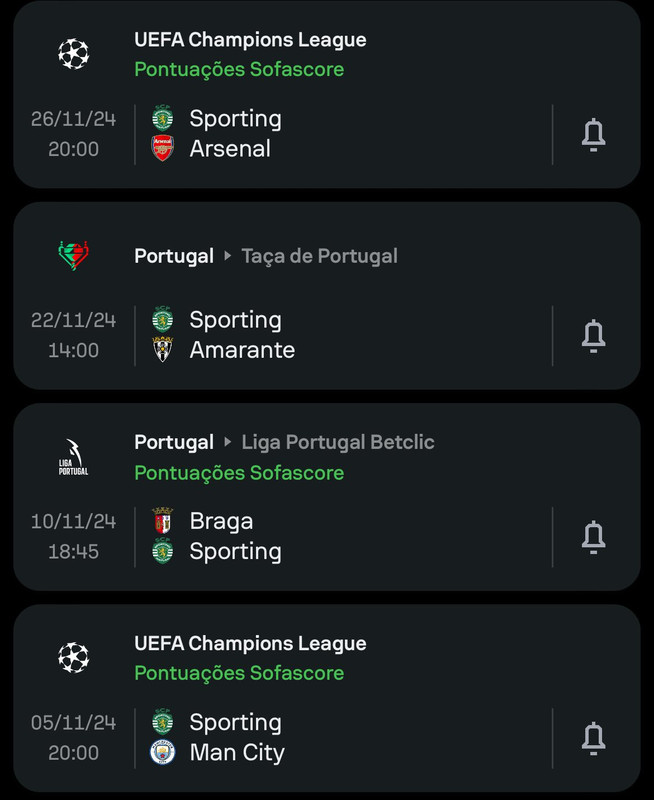Open the Liga Portugal Betclic competition link
Viewport: 654px width, 800px height.
click(338, 442)
